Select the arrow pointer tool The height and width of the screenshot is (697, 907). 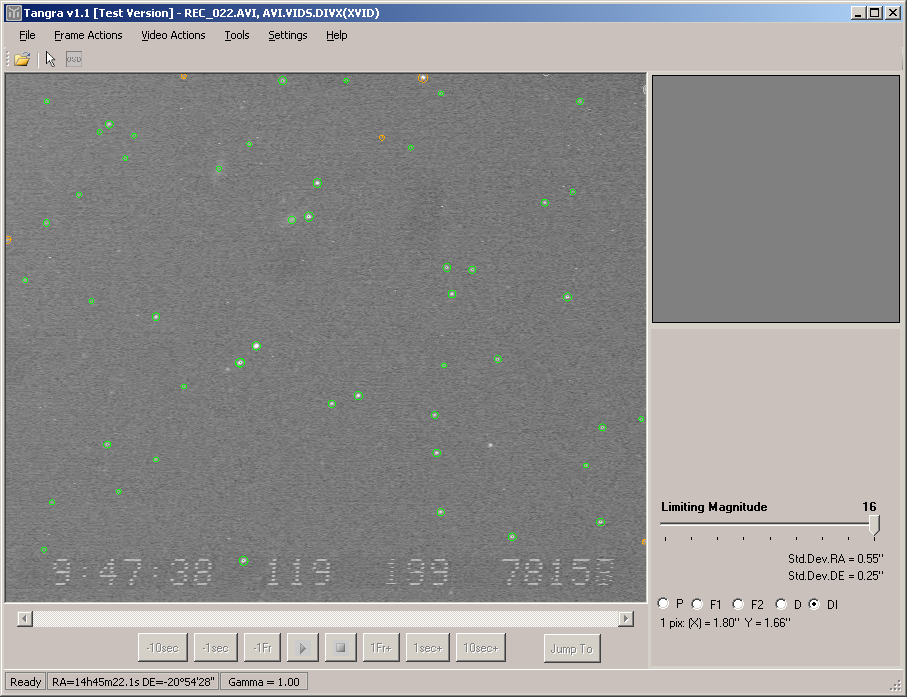point(50,59)
